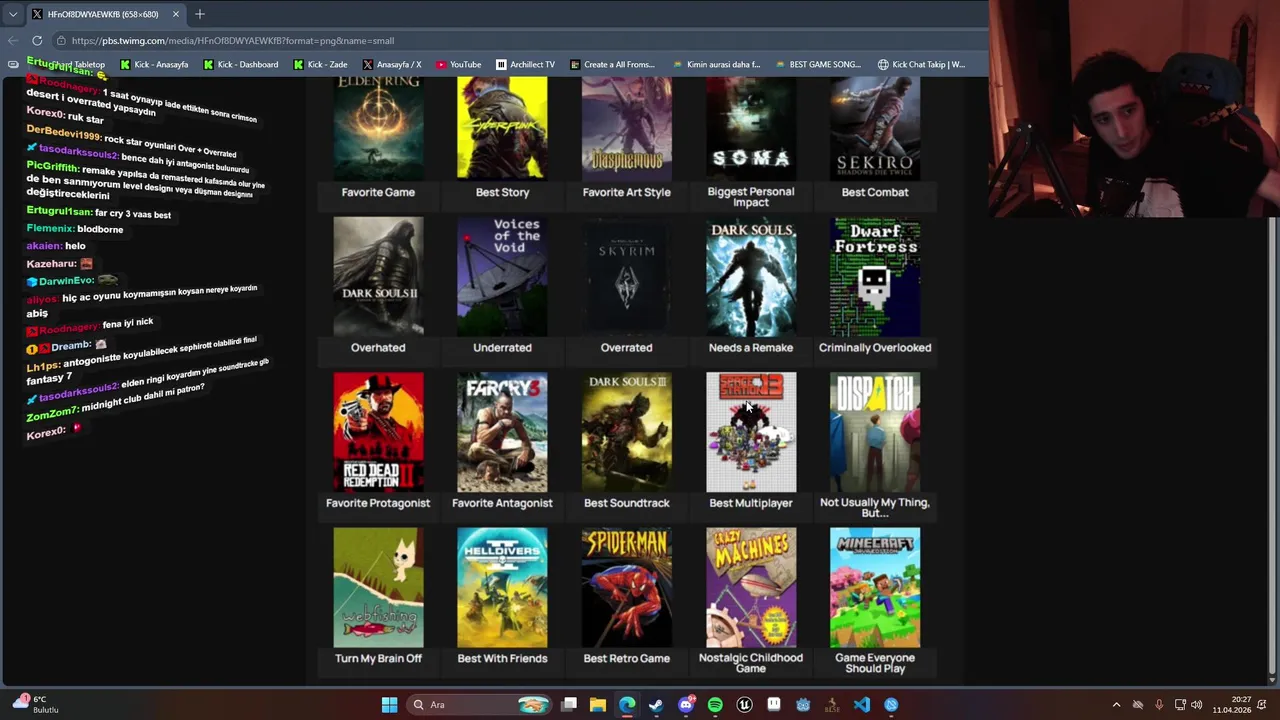Open the Kick Chat Takip bookmark

(x=921, y=64)
